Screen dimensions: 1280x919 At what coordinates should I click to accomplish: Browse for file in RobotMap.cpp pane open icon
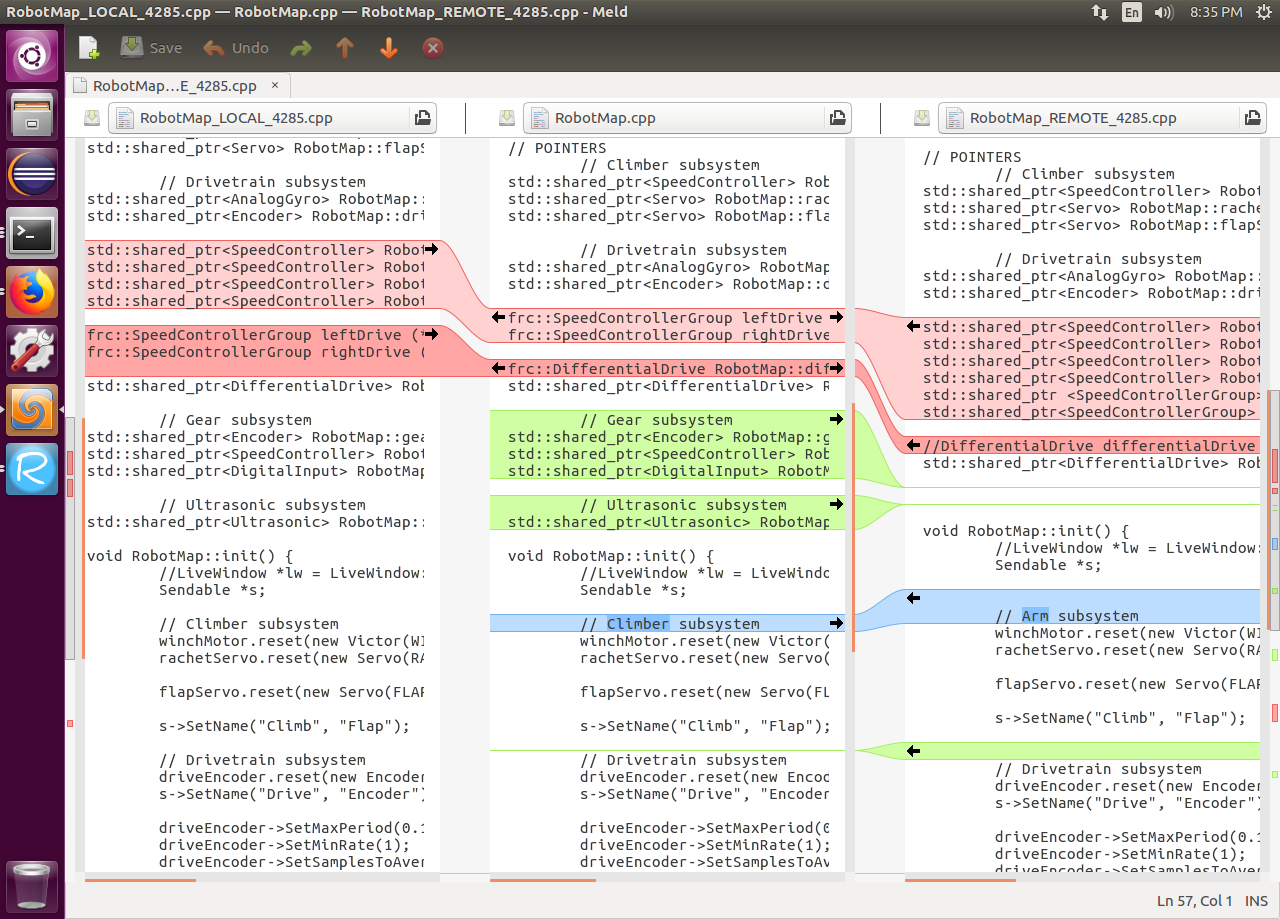838,118
